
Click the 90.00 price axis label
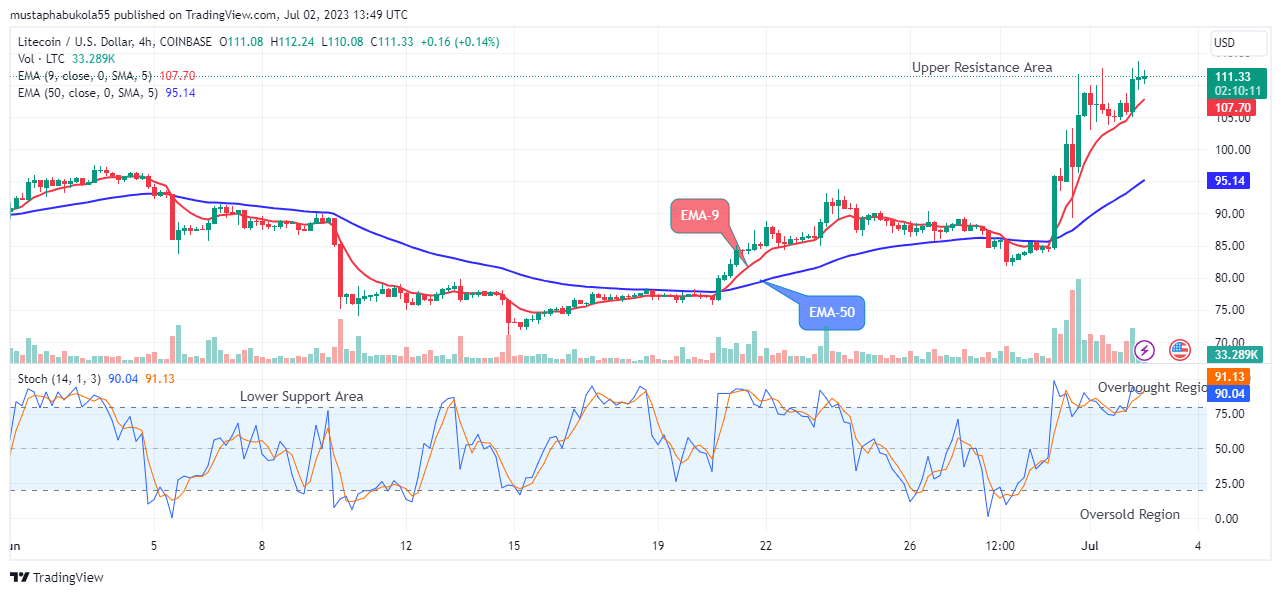tap(1229, 214)
